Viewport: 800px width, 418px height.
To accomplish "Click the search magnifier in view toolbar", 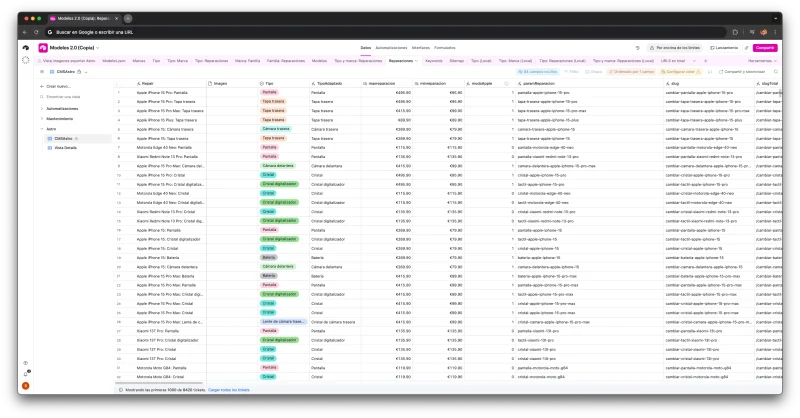I will [776, 72].
